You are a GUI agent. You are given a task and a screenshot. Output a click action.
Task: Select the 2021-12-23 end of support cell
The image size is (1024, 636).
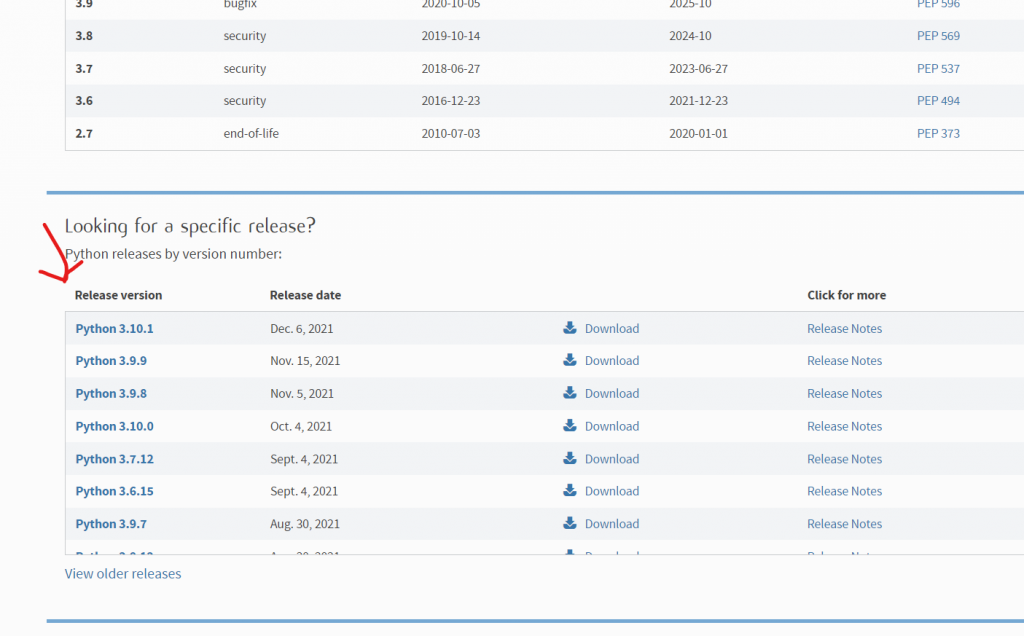tap(698, 101)
